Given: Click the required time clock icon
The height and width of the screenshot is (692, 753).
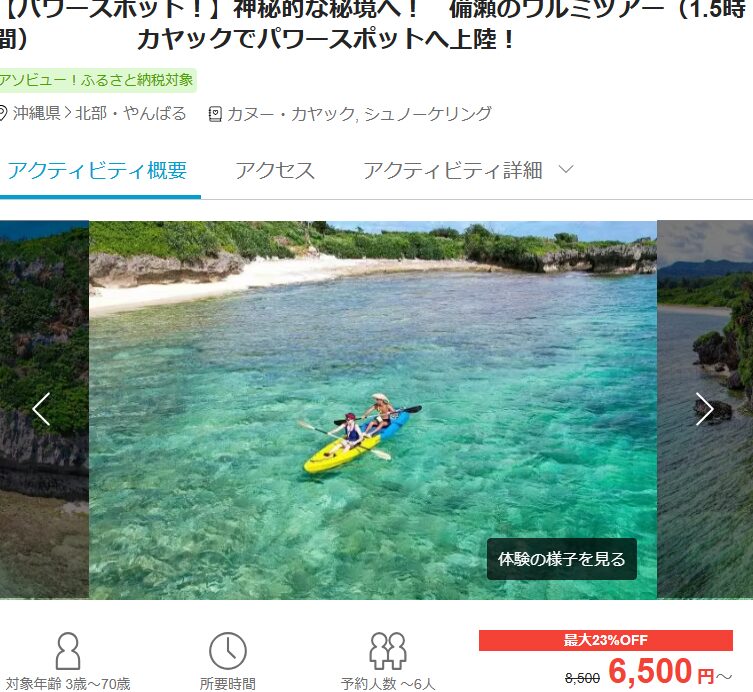Looking at the screenshot, I should 228,651.
